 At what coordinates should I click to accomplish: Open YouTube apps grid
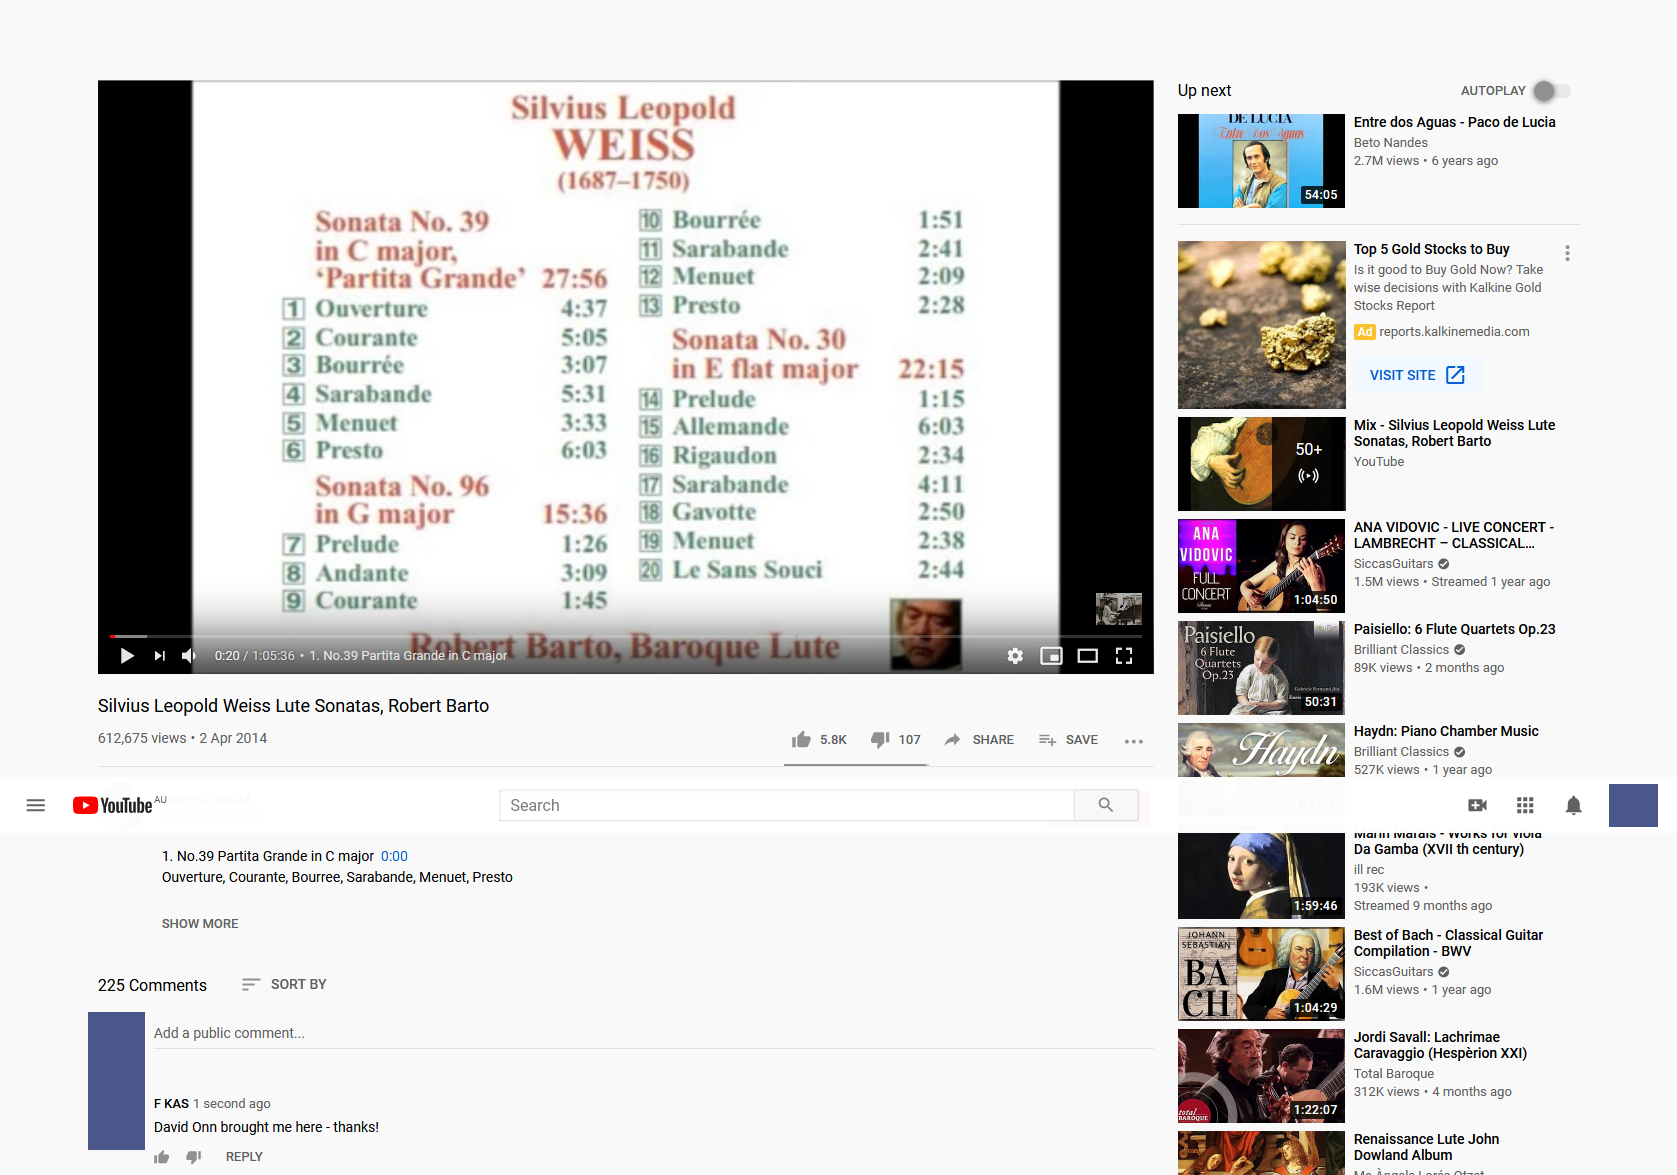[1525, 805]
